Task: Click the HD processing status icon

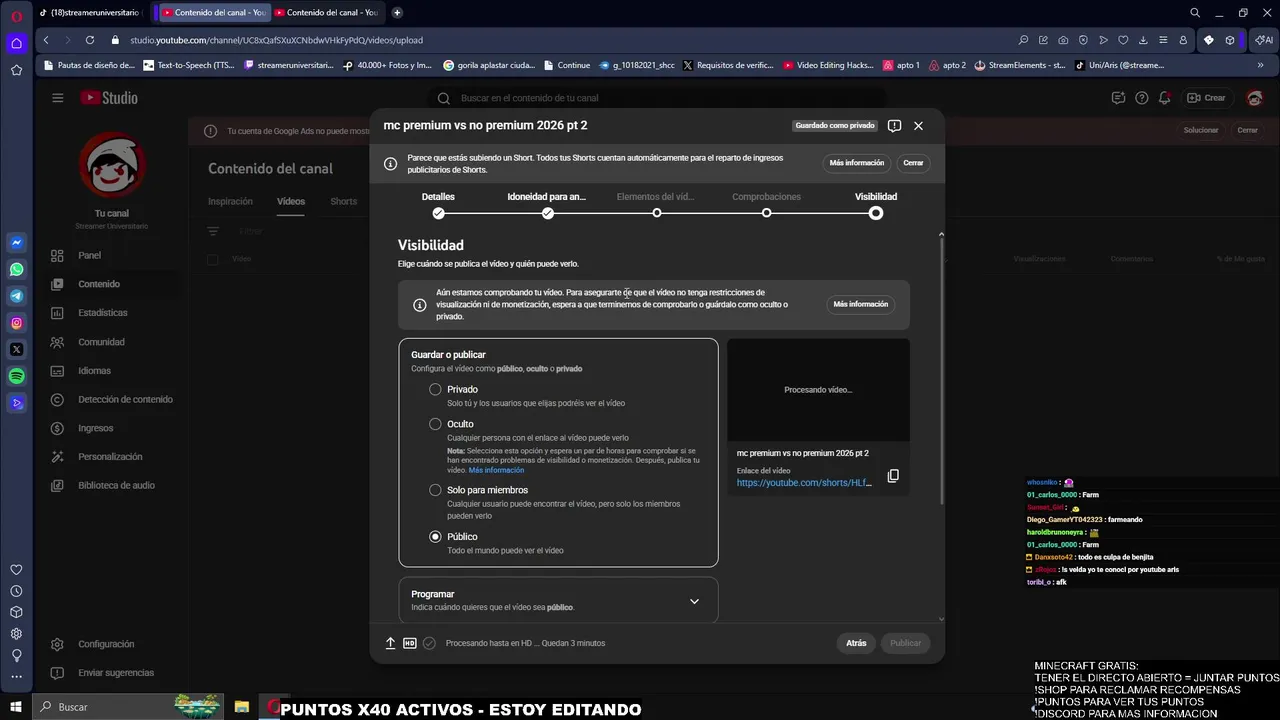Action: 410,643
